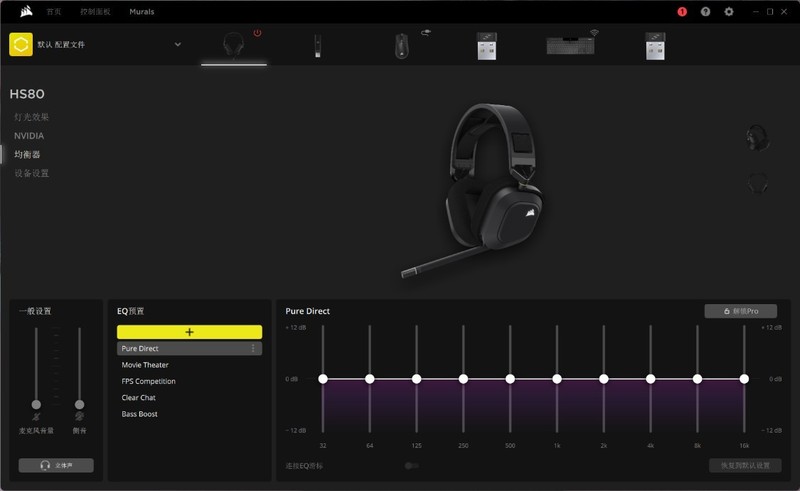Select the Bass Boost preset
The height and width of the screenshot is (491, 800).
[x=139, y=414]
